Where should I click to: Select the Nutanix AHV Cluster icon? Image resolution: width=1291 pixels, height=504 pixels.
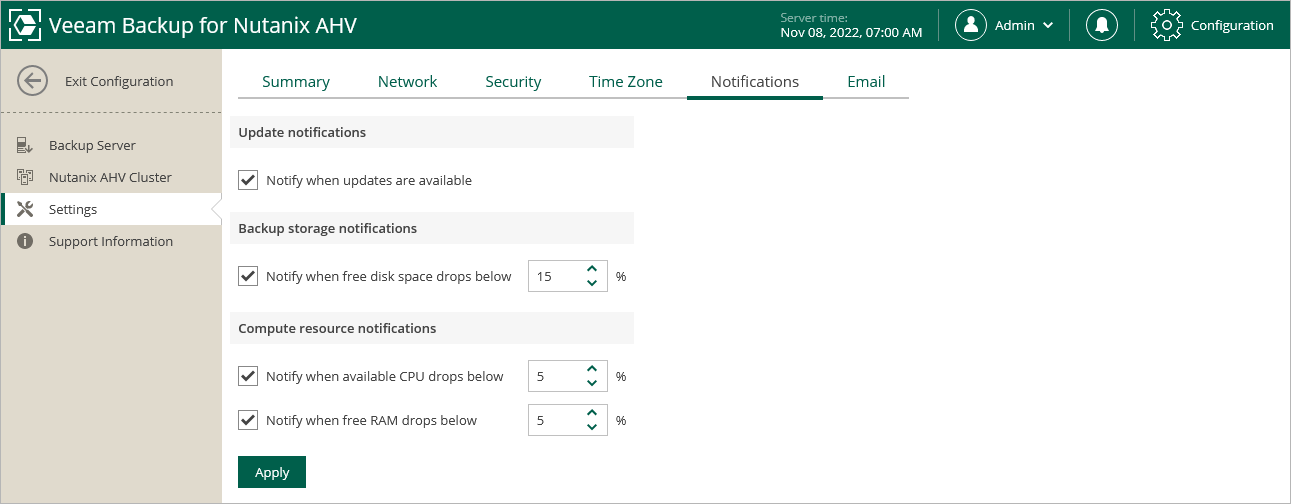26,178
